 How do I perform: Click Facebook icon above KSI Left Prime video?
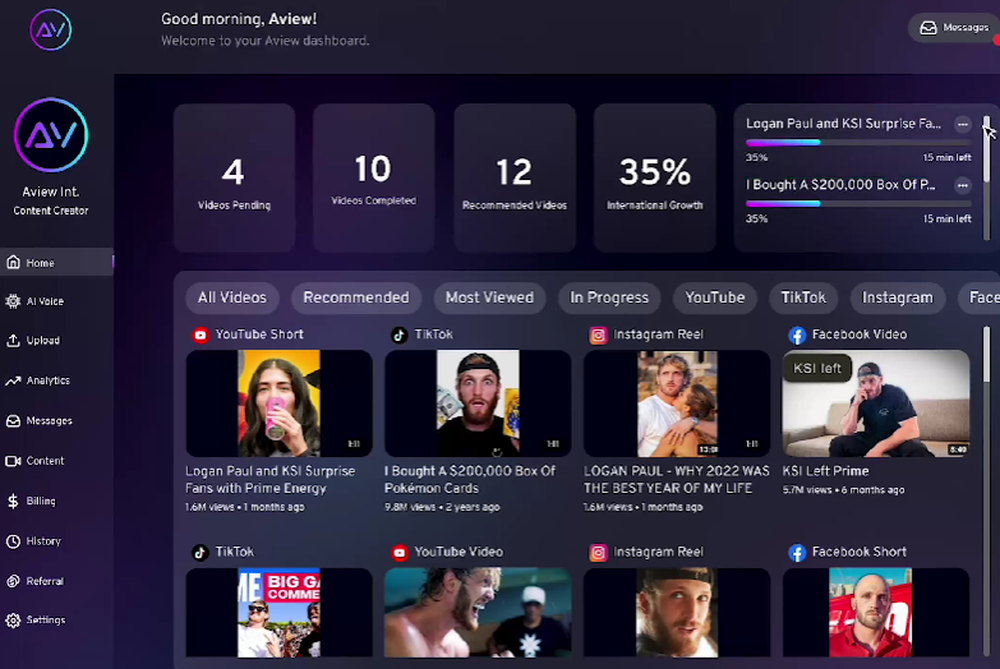797,335
